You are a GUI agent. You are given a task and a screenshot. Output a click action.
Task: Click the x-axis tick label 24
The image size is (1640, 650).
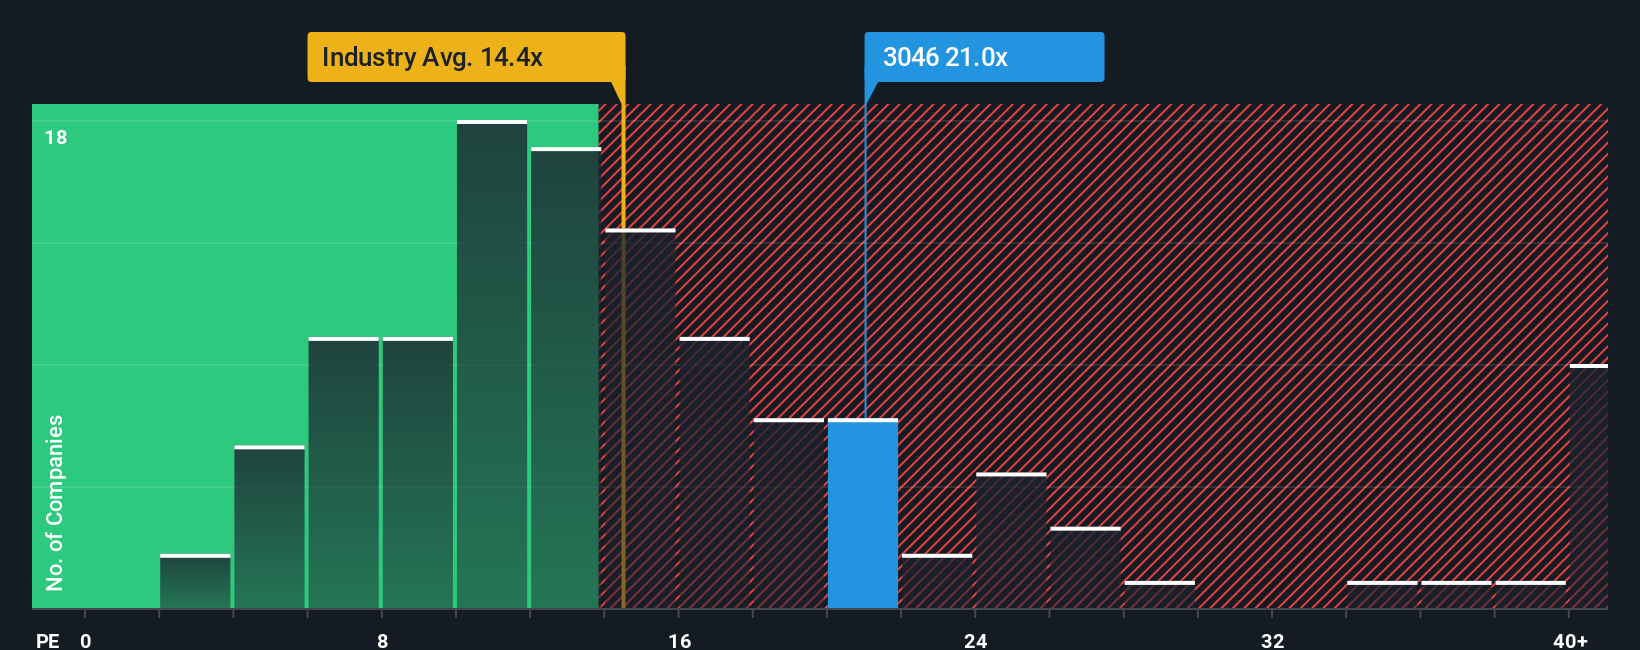(976, 640)
